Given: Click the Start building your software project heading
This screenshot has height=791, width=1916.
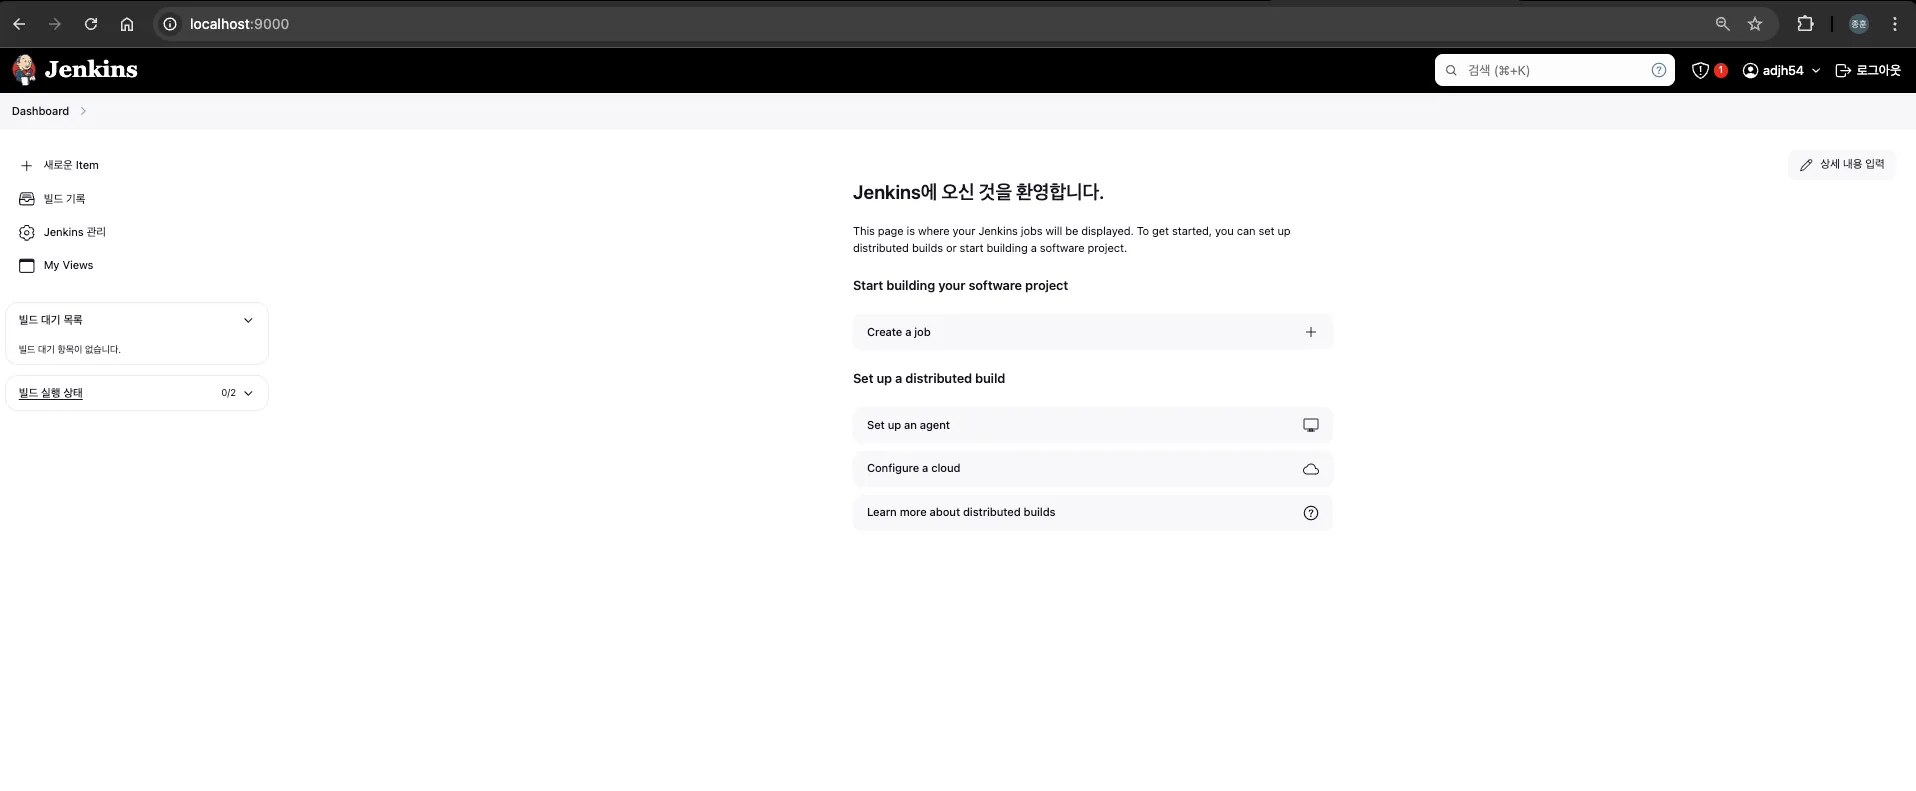Looking at the screenshot, I should 960,285.
